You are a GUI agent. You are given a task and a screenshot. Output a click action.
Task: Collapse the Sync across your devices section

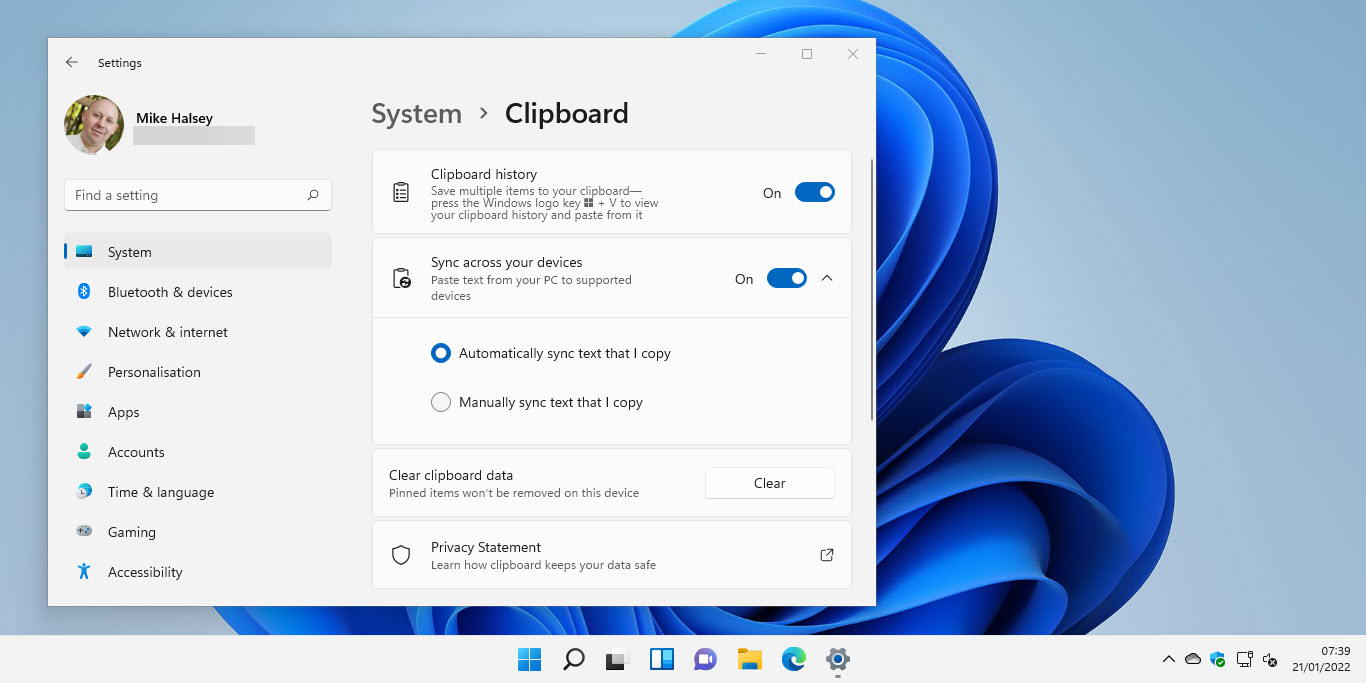[827, 278]
